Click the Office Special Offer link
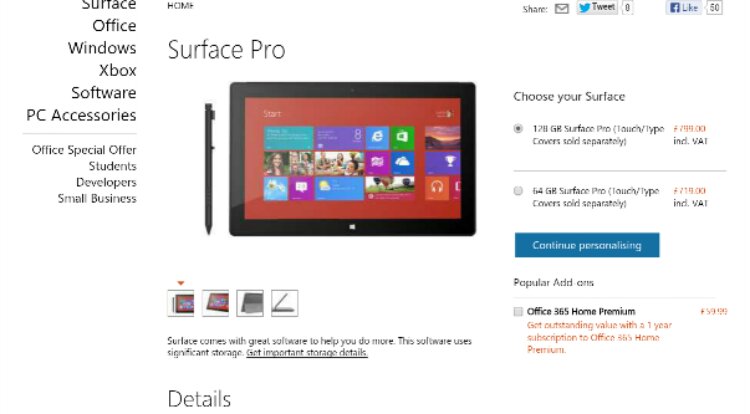 point(84,150)
